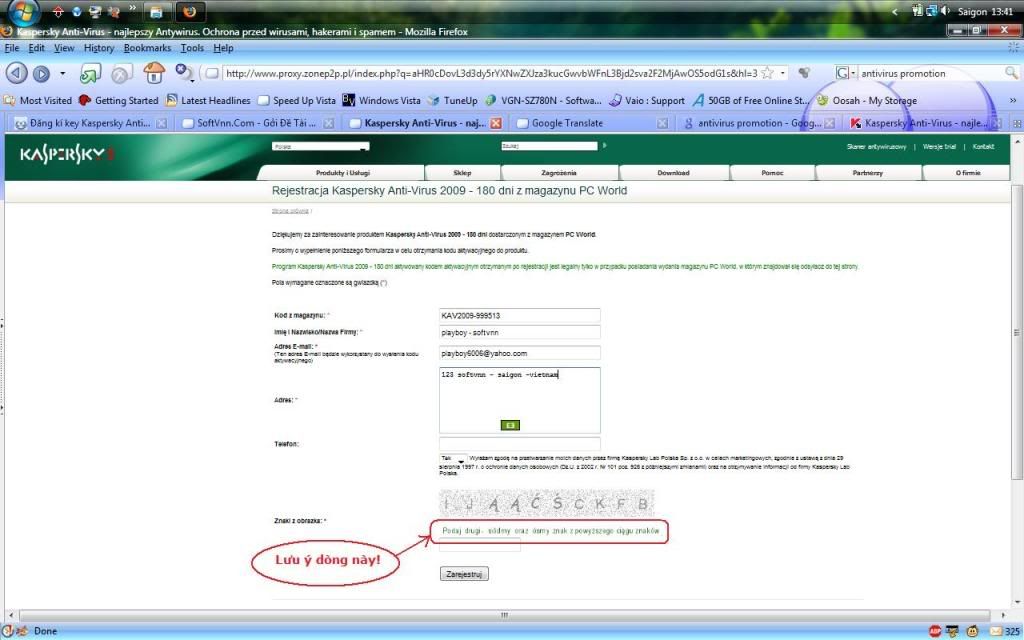Open the Windows Start orb
The height and width of the screenshot is (640, 1024).
pyautogui.click(x=24, y=12)
